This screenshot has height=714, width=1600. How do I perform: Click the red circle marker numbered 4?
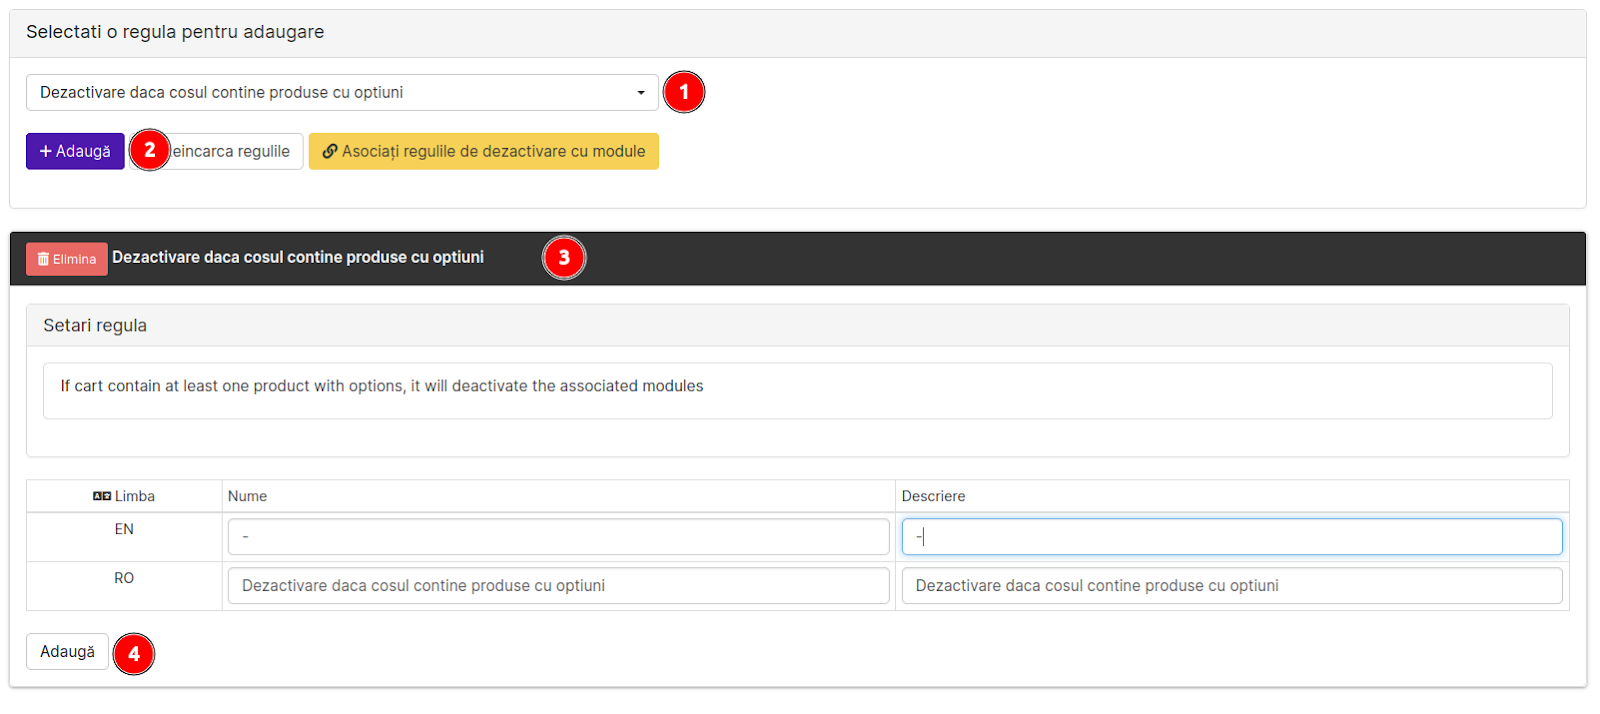point(134,654)
